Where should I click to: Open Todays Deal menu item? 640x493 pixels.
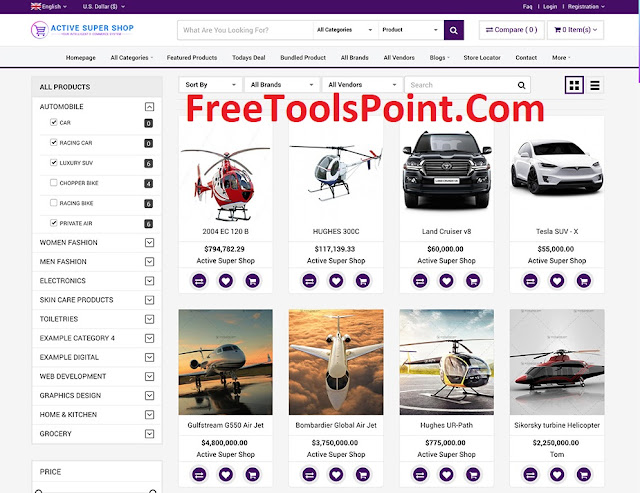tap(249, 58)
